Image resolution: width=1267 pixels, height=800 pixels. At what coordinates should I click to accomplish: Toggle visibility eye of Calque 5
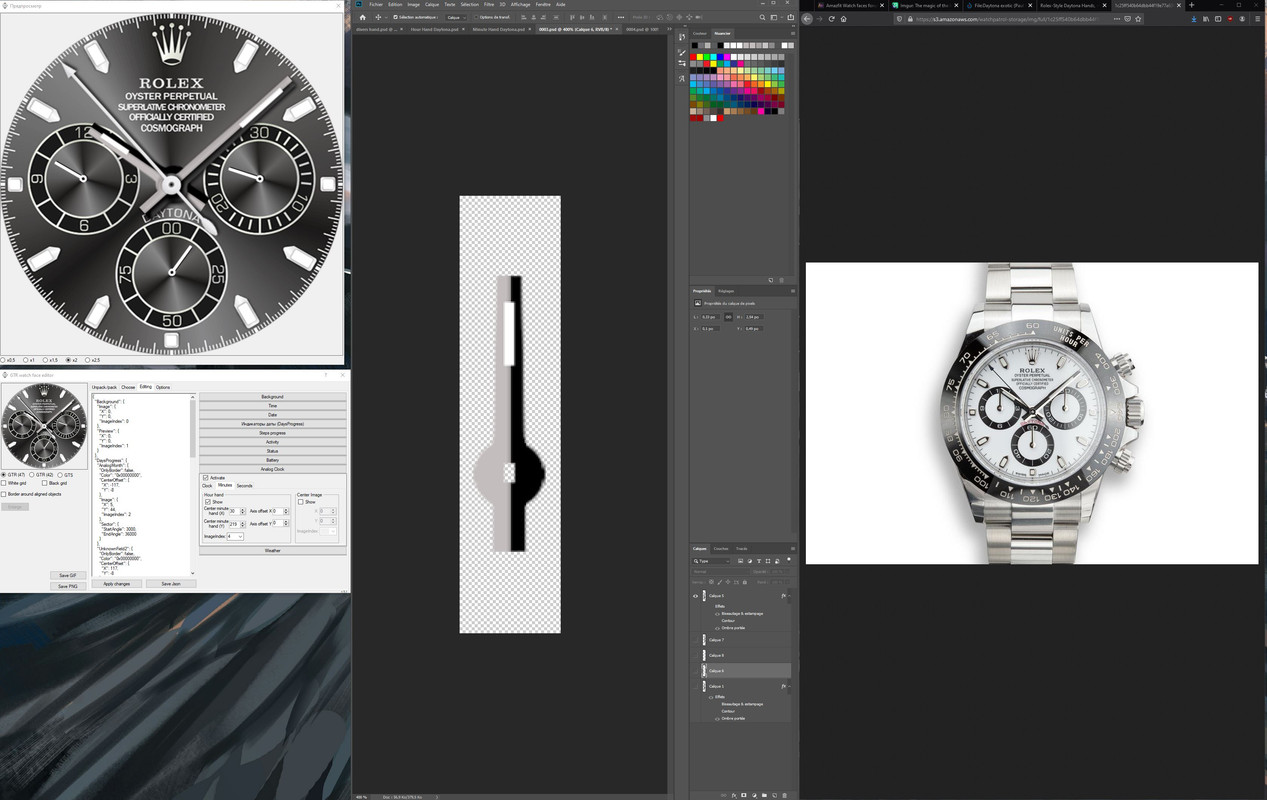[695, 596]
